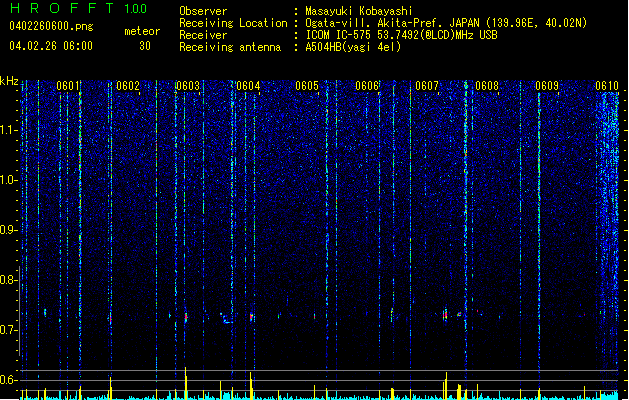Select antenna value A504HB(yagi 4el)
The height and width of the screenshot is (400, 629).
(353, 47)
